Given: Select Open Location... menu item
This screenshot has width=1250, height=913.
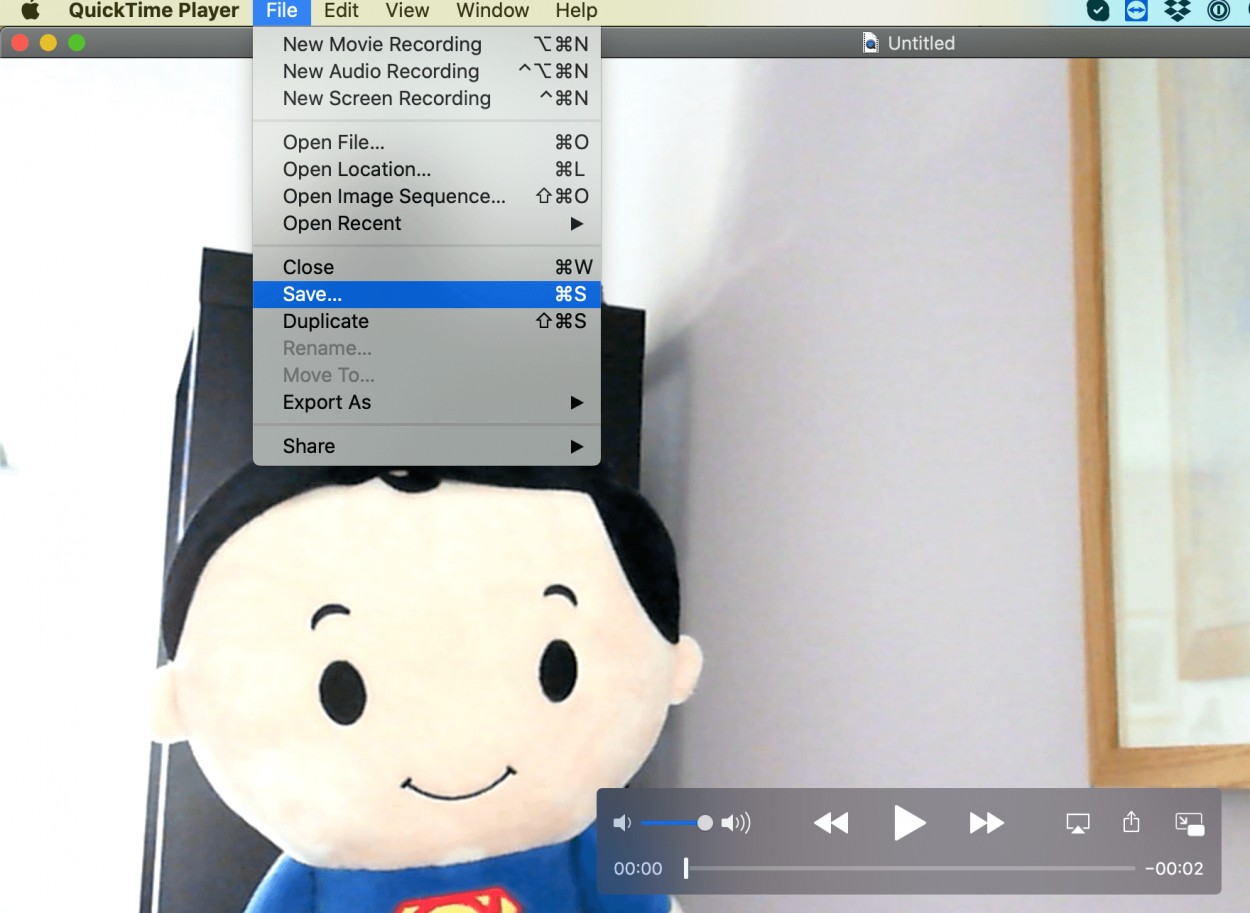Looking at the screenshot, I should coord(427,169).
